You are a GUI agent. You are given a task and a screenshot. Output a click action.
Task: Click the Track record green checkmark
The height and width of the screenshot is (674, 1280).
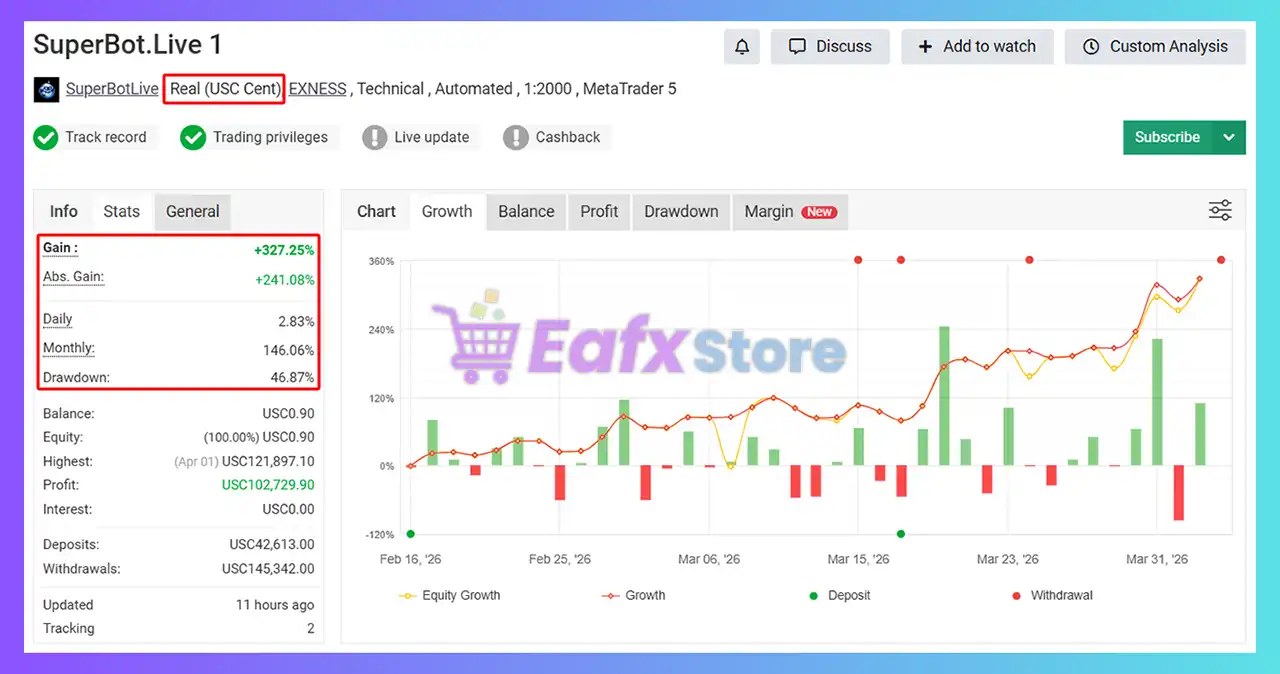[46, 137]
